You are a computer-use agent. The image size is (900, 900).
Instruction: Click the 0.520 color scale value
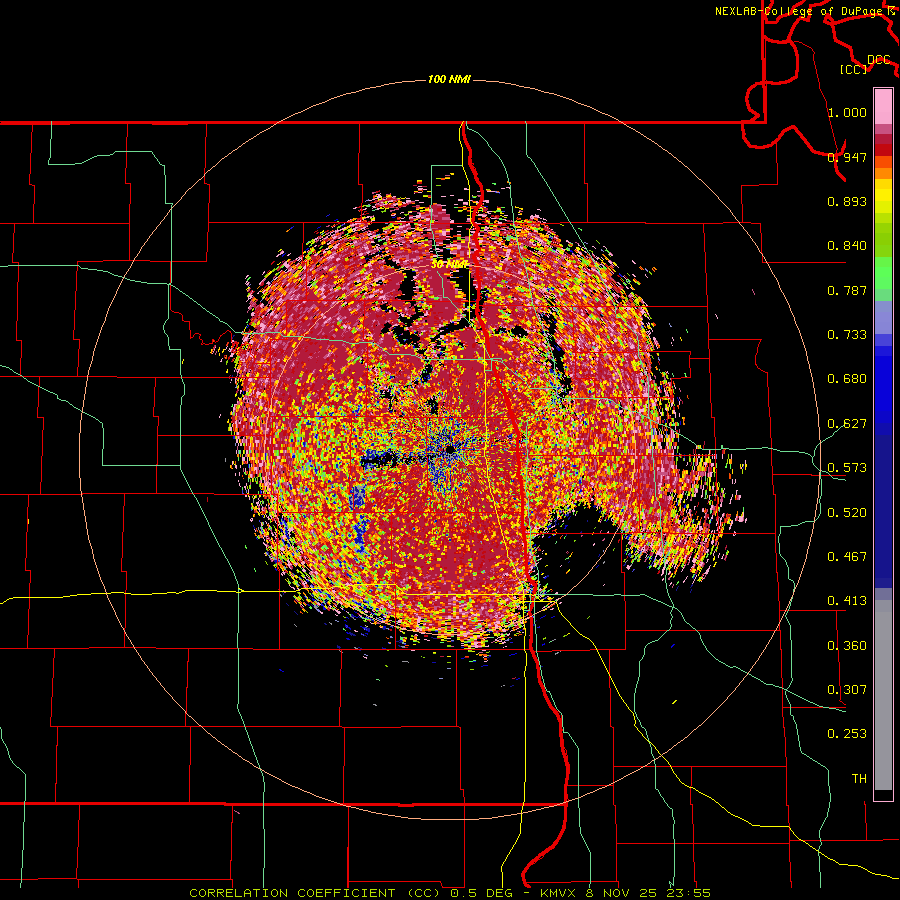pyautogui.click(x=847, y=513)
